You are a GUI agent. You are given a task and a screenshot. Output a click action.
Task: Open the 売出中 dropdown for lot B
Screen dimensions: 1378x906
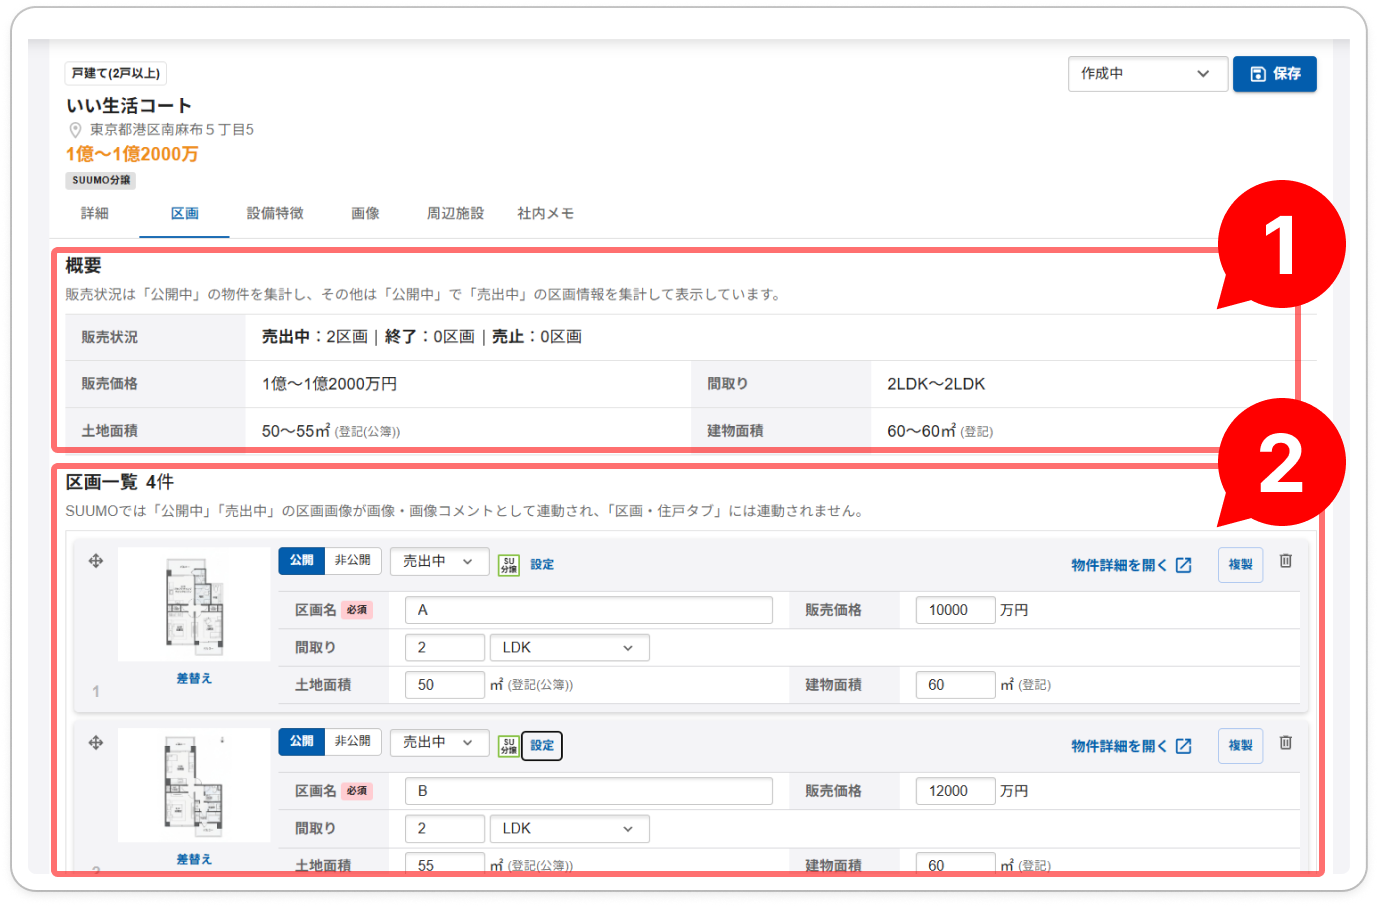439,743
